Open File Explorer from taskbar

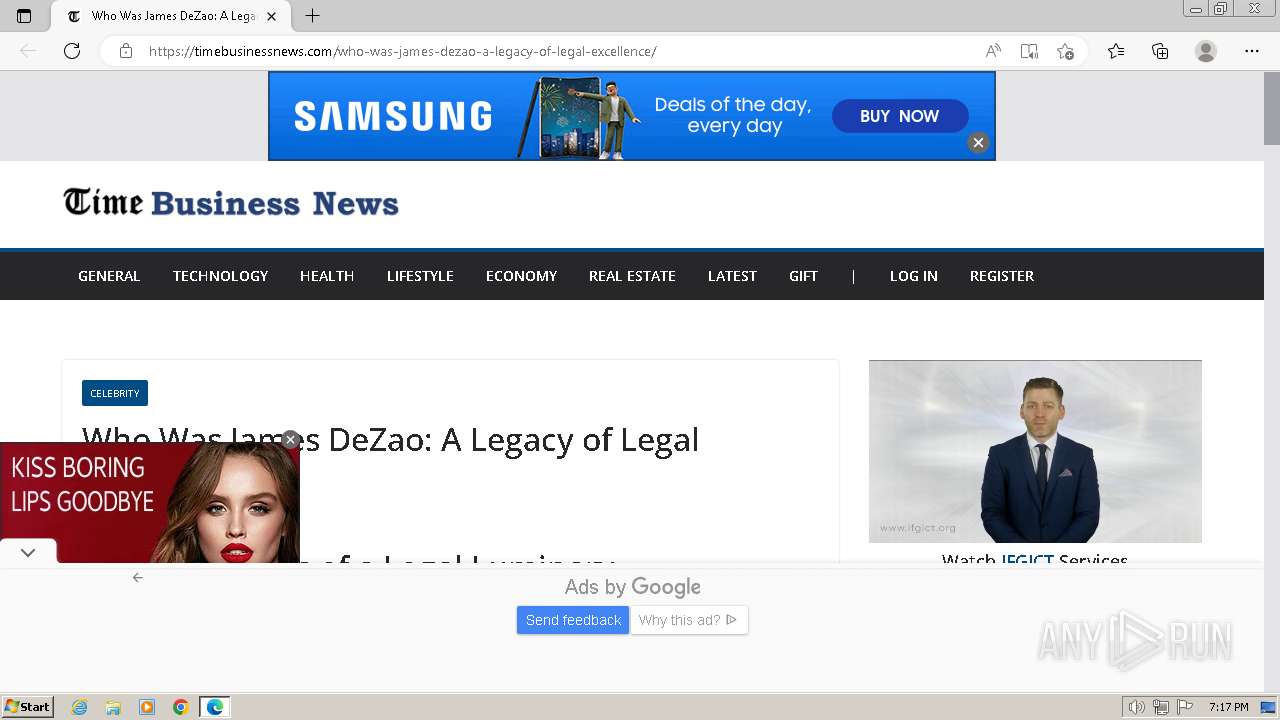click(113, 707)
